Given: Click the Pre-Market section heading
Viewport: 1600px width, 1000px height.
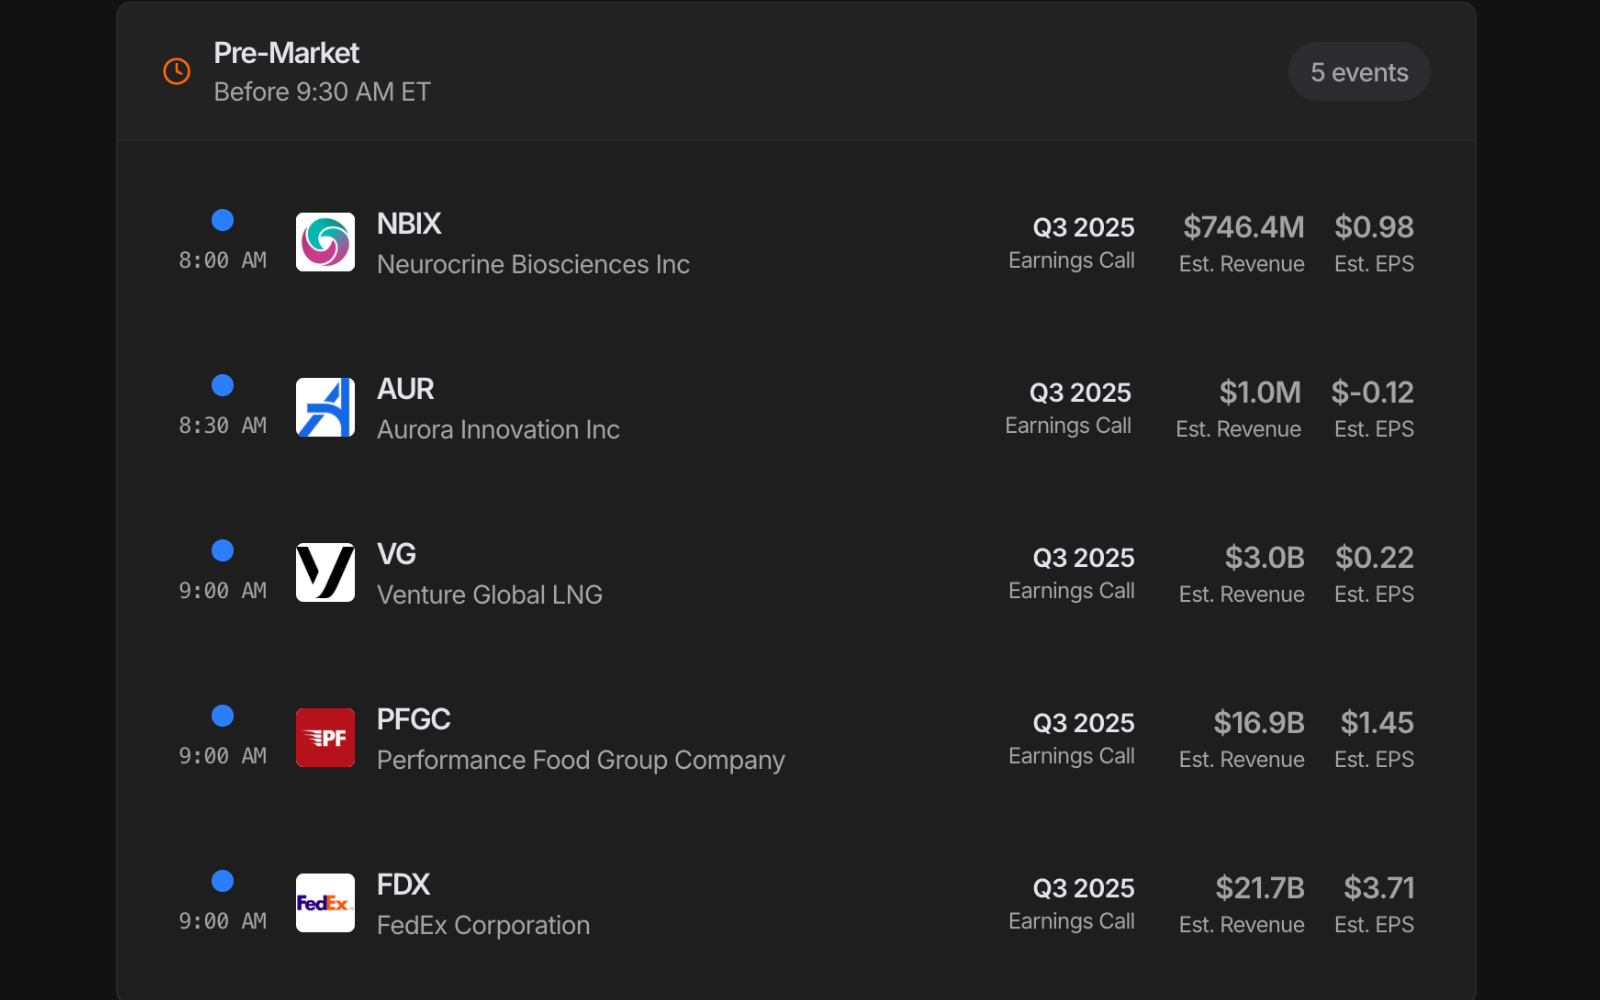Looking at the screenshot, I should click(286, 53).
